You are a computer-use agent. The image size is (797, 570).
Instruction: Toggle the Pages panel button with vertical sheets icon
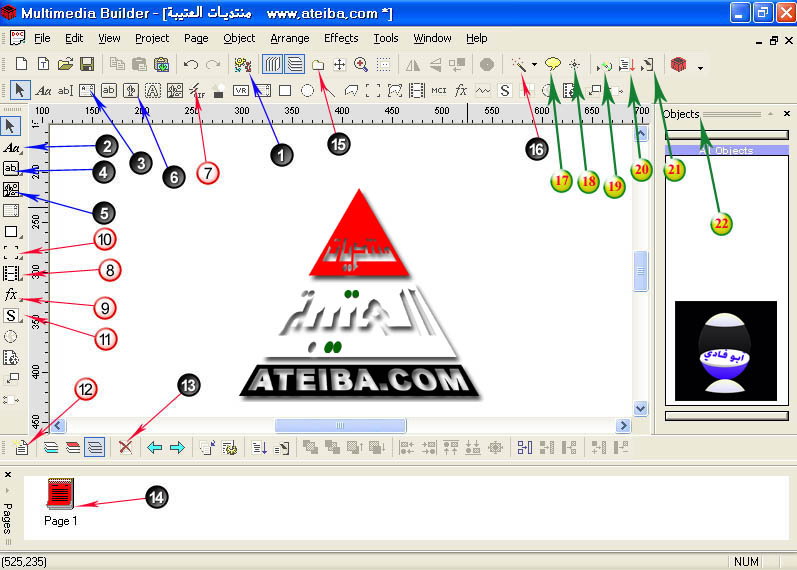point(272,64)
